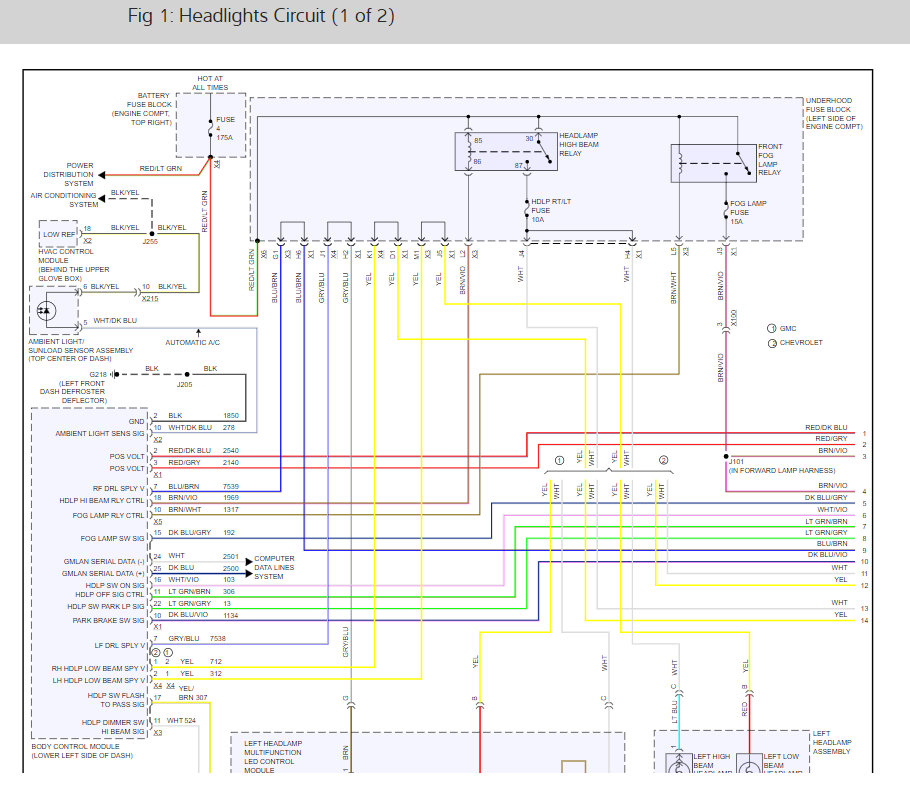
Task: Click the "LF DRL SPLY V" pin label
Action: pos(120,645)
